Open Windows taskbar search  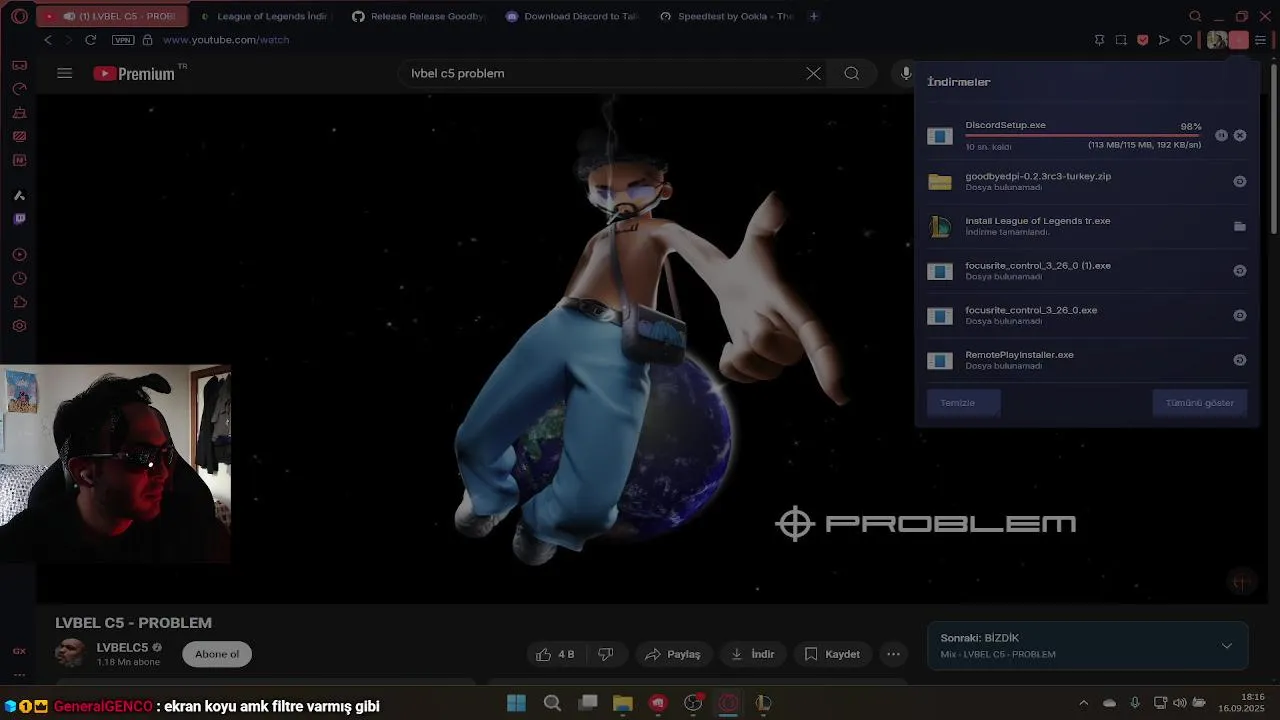(x=552, y=703)
